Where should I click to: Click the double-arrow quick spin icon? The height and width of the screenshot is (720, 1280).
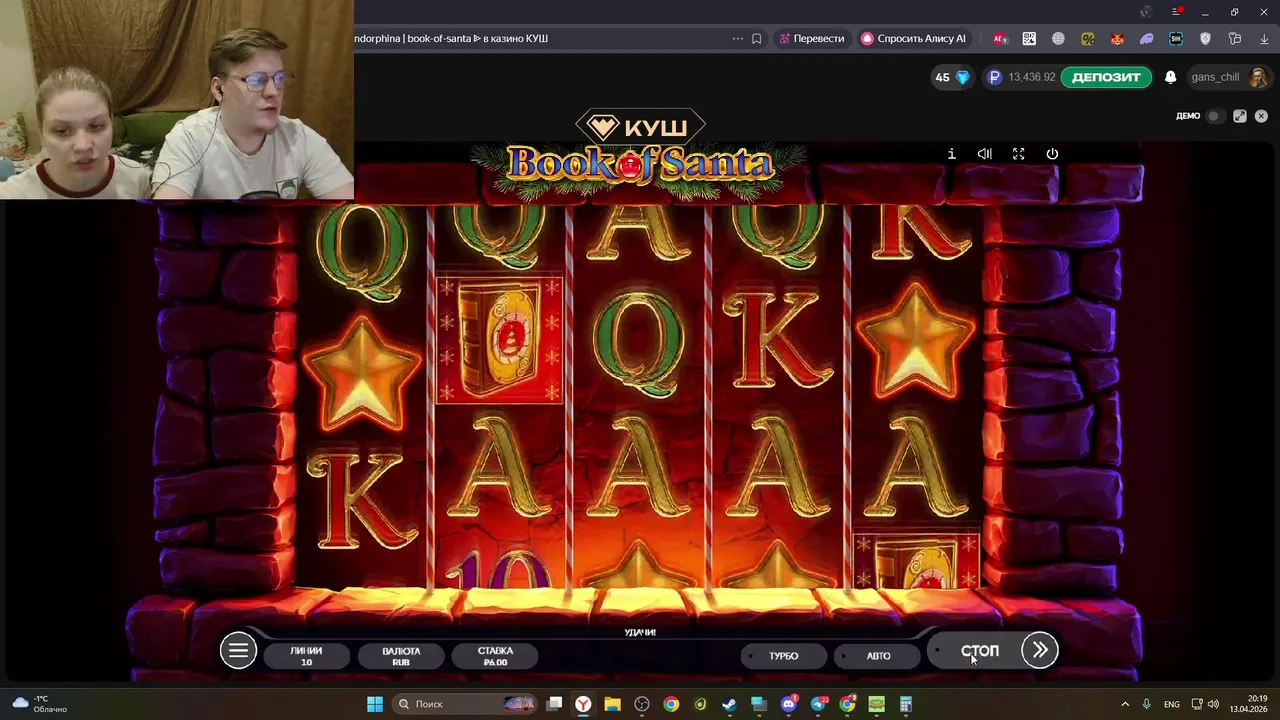click(x=1040, y=650)
